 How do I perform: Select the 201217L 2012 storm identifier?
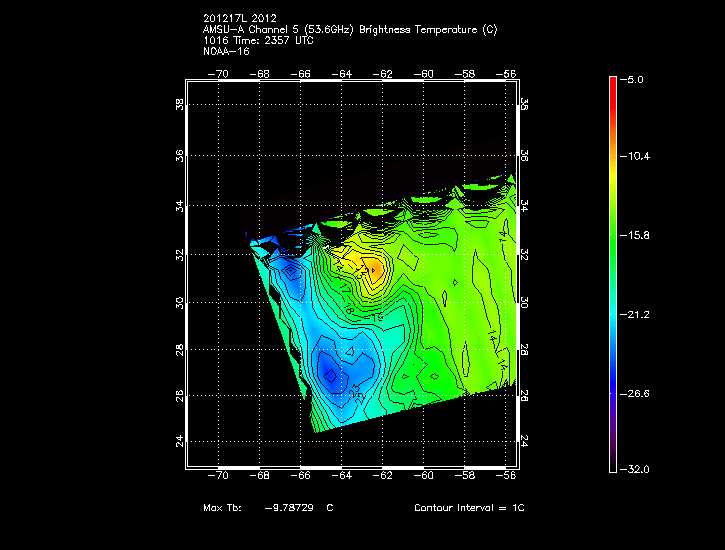(239, 18)
